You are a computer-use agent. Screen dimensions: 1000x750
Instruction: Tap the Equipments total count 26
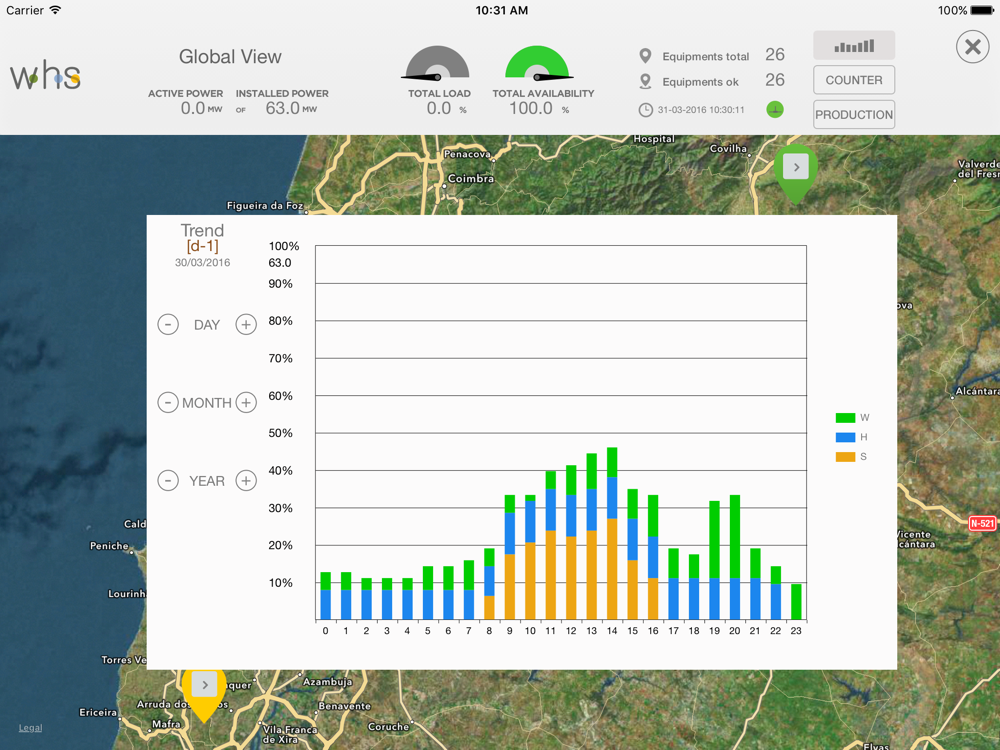coord(775,55)
